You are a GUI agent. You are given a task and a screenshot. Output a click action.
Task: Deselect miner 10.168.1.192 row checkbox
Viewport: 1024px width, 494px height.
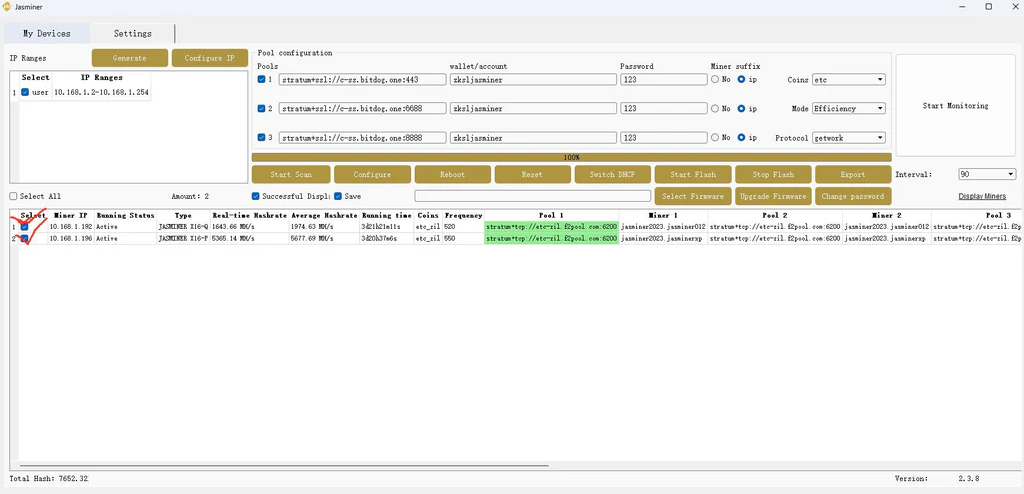25,227
